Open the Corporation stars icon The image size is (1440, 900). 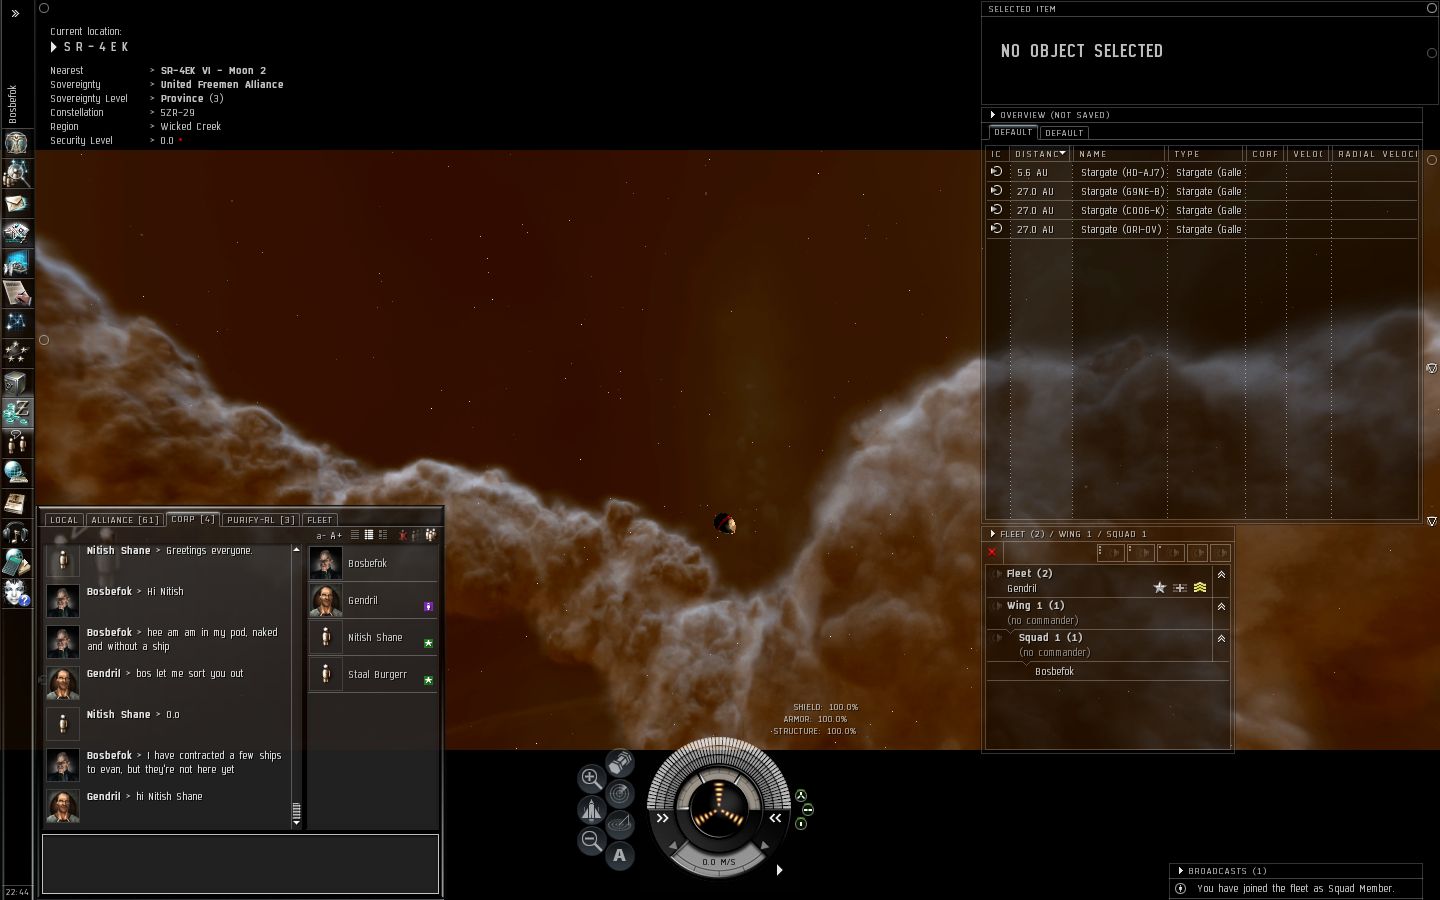pyautogui.click(x=16, y=352)
